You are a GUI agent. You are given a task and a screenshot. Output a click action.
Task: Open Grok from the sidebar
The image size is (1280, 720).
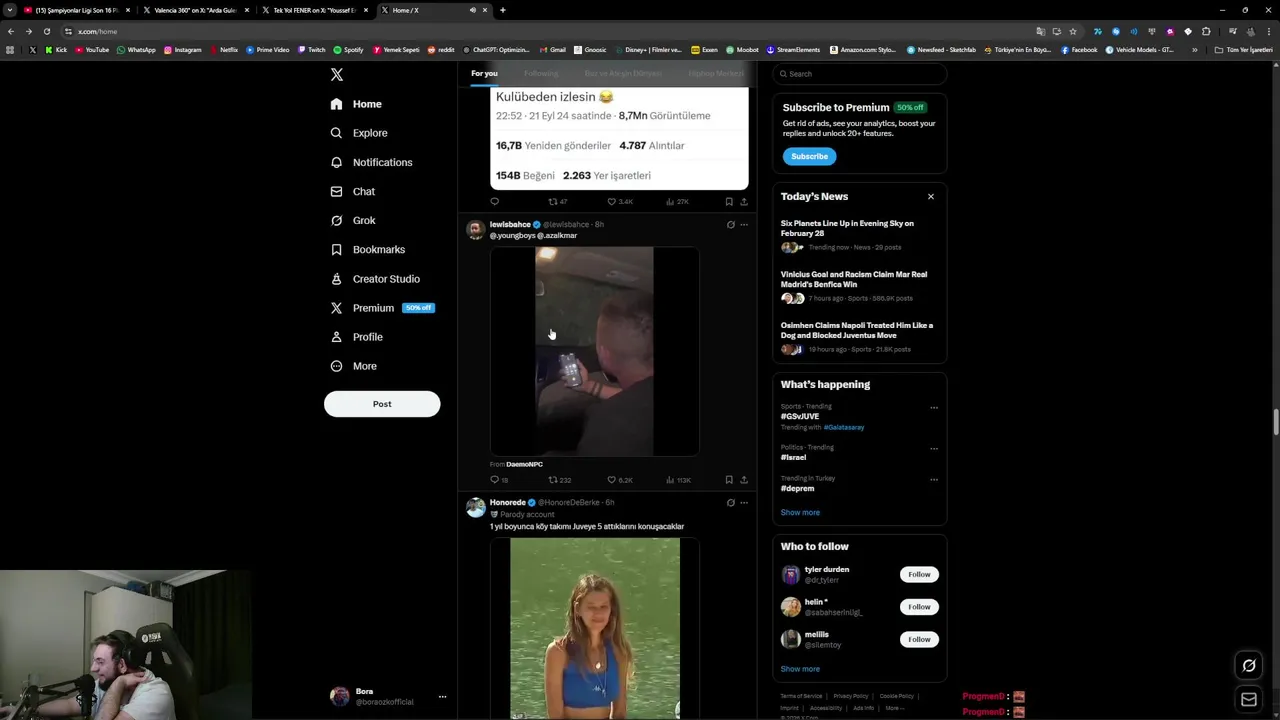352,220
